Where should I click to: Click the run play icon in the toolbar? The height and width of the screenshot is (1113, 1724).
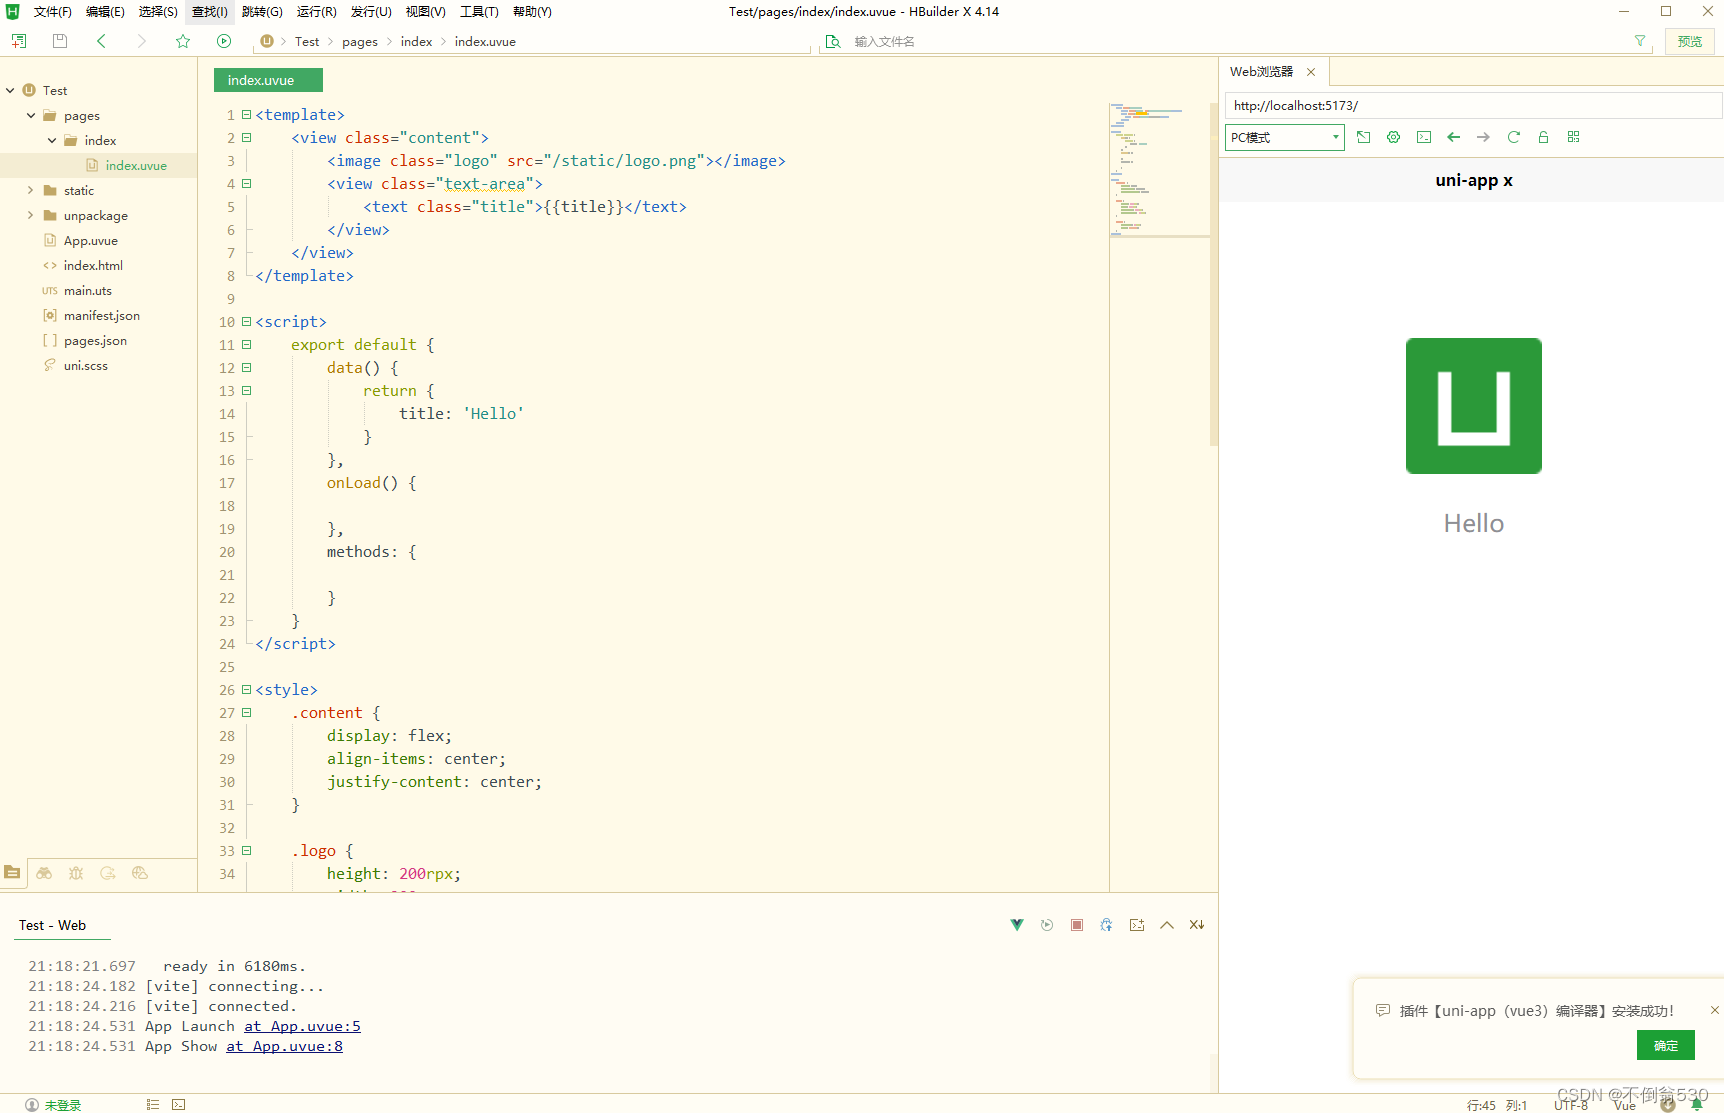pyautogui.click(x=224, y=41)
